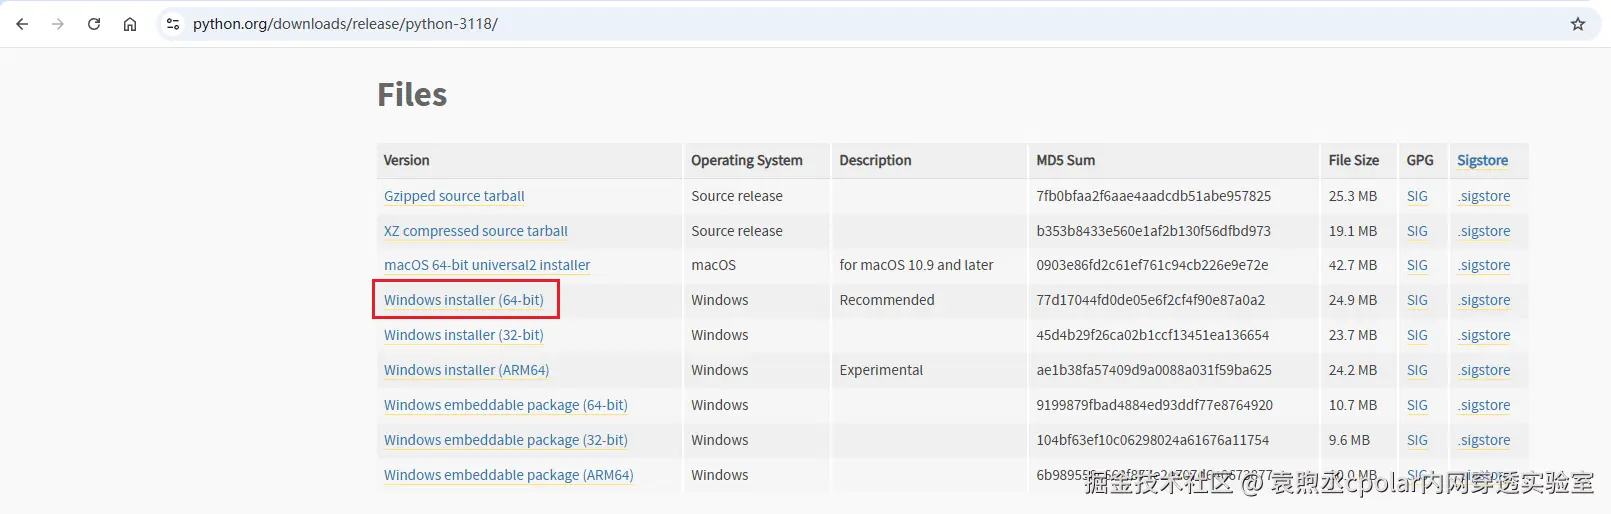1611x514 pixels.
Task: Select MD5 sum 104bf63ef10c06298024a61676a11754
Action: 1152,440
